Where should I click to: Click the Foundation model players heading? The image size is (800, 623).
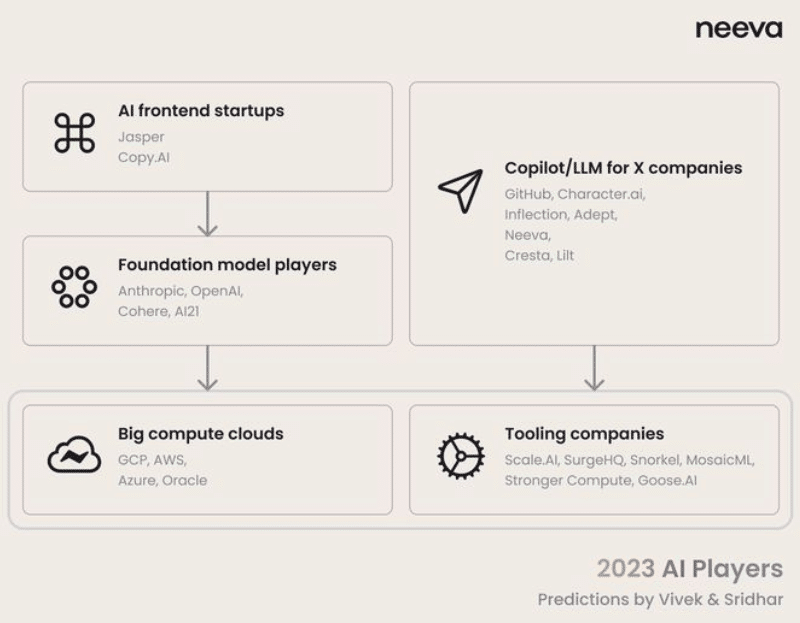[227, 265]
